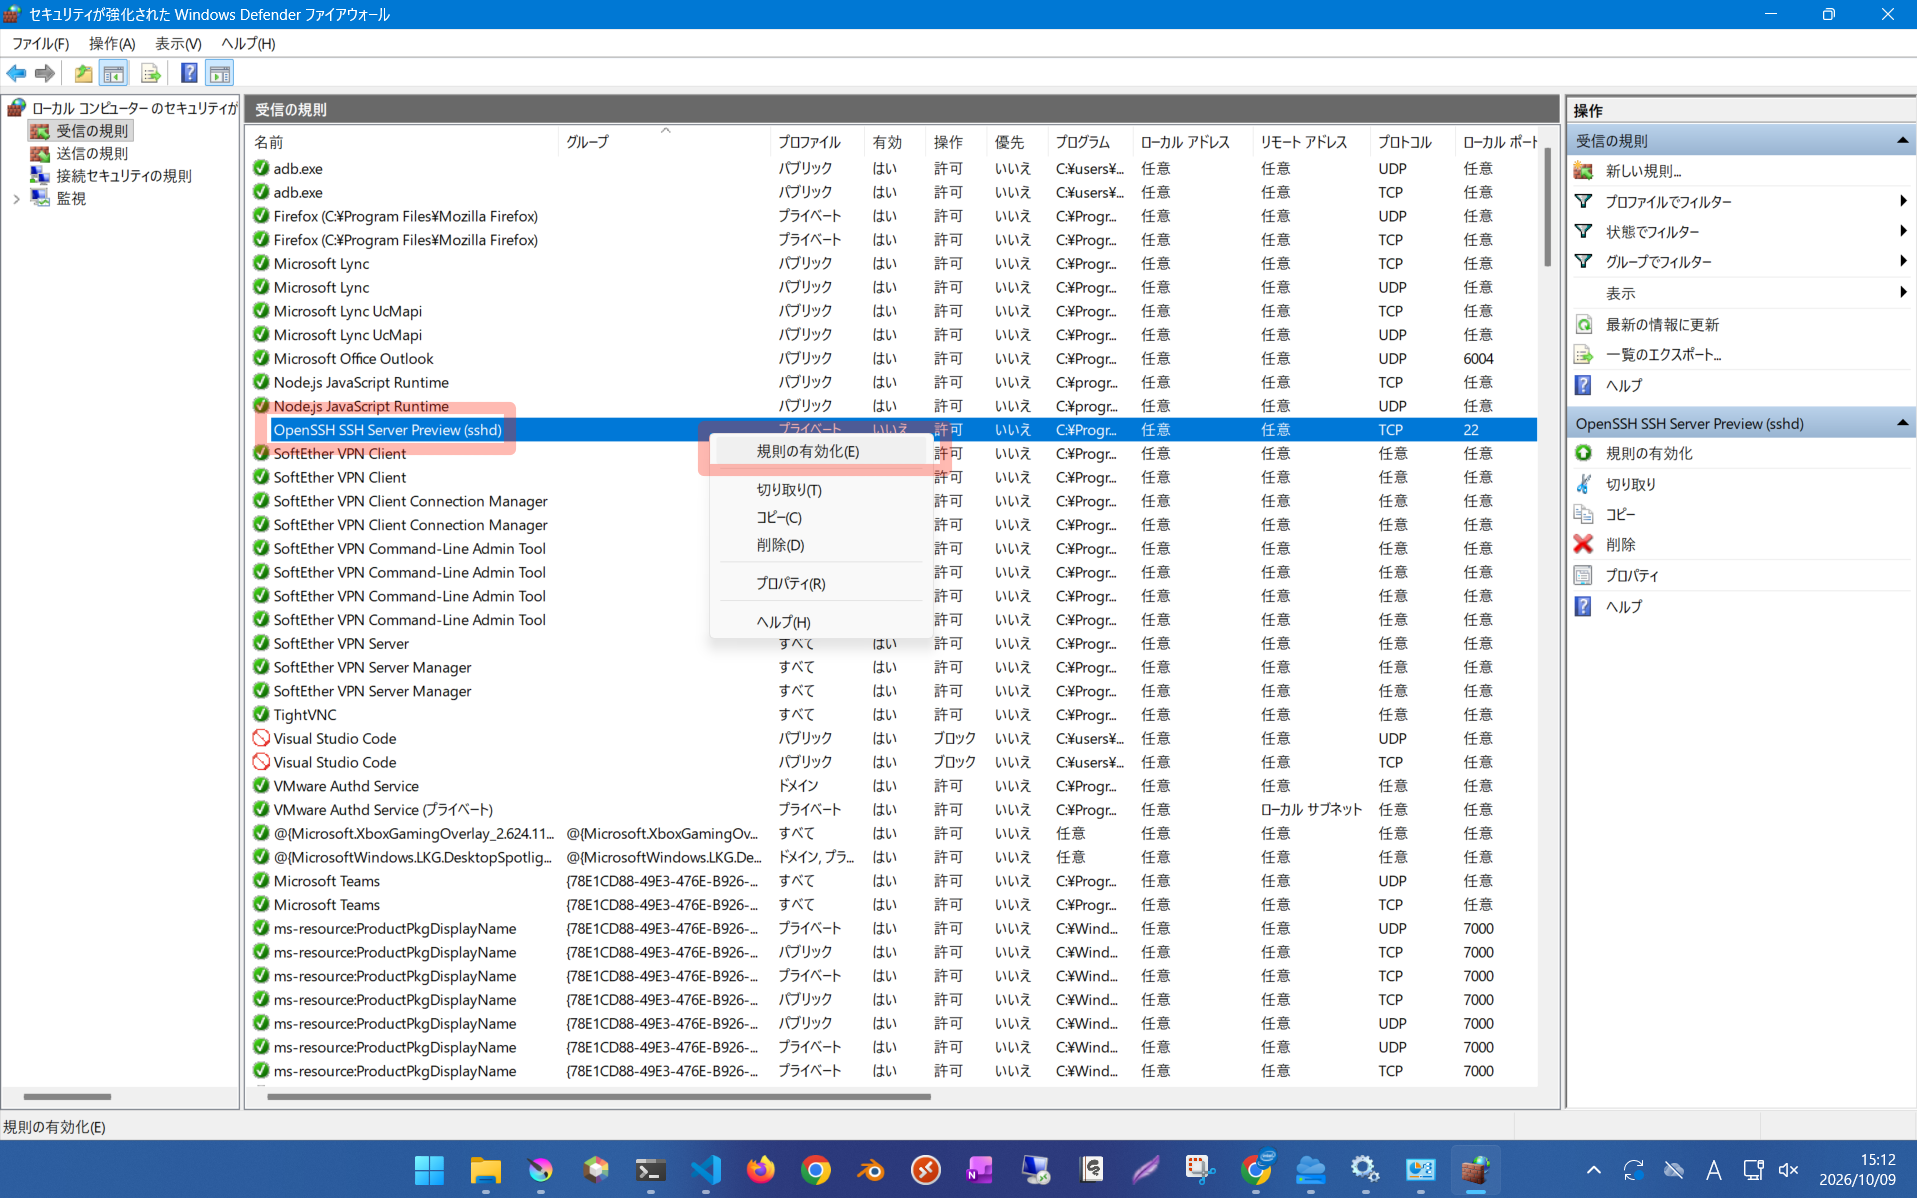Click the up-one-level folder toolbar icon
This screenshot has height=1198, width=1917.
tap(83, 73)
